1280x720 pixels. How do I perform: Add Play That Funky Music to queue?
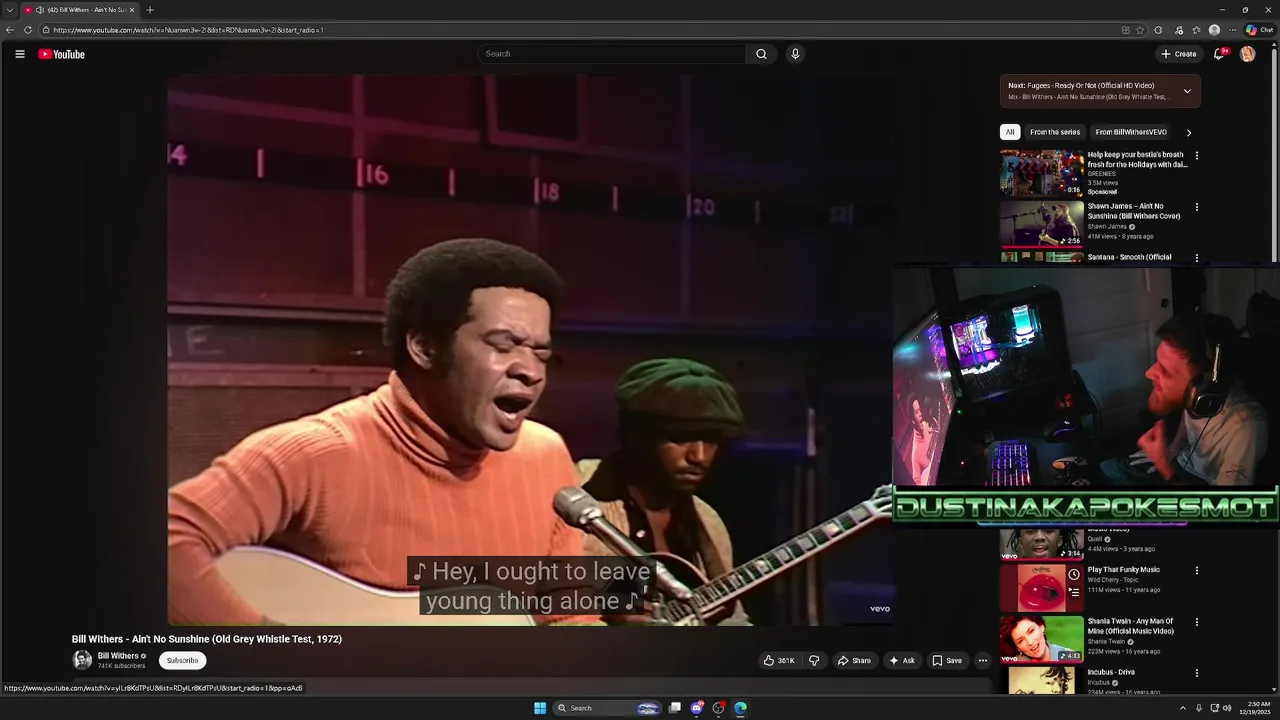[x=1073, y=591]
